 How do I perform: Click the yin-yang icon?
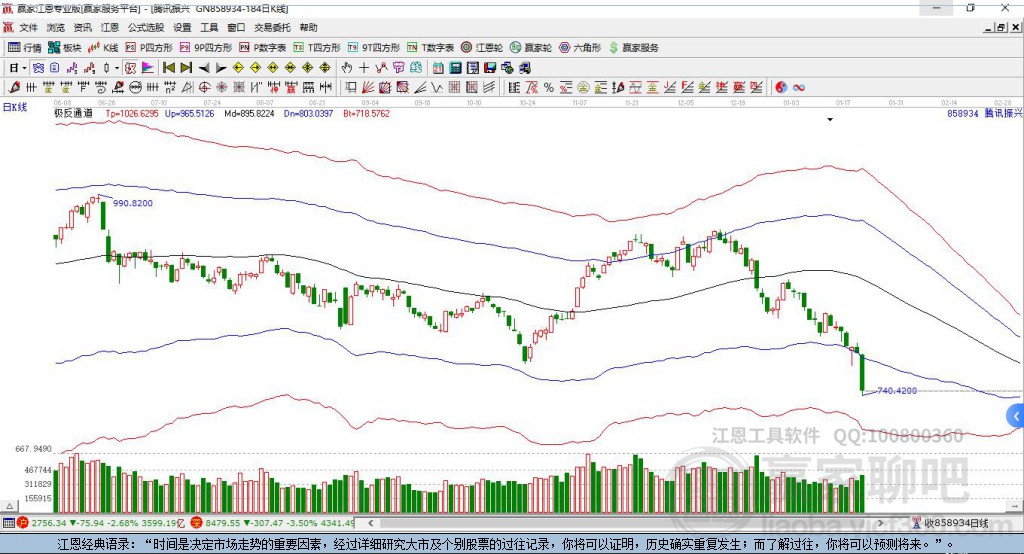coord(781,88)
